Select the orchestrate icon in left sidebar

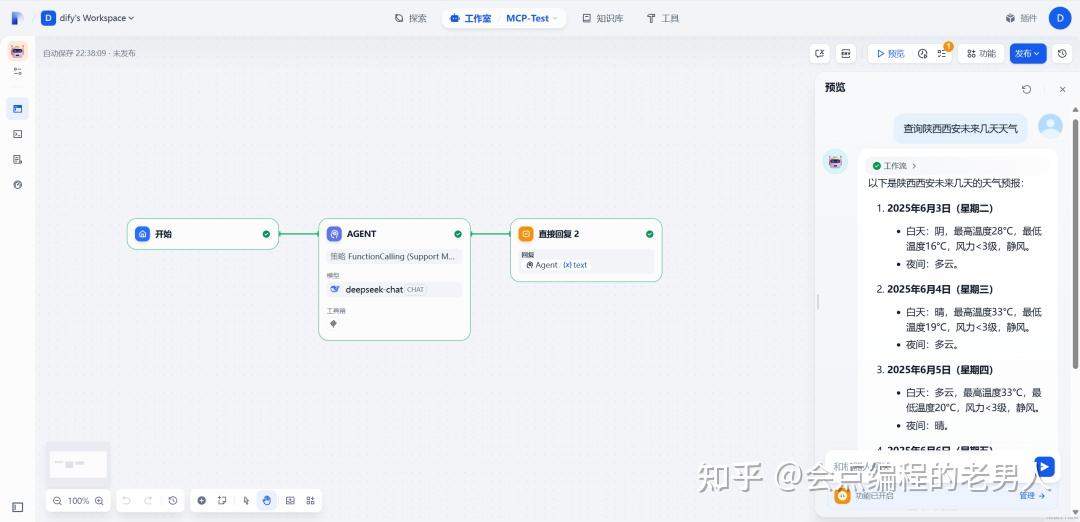pos(18,109)
